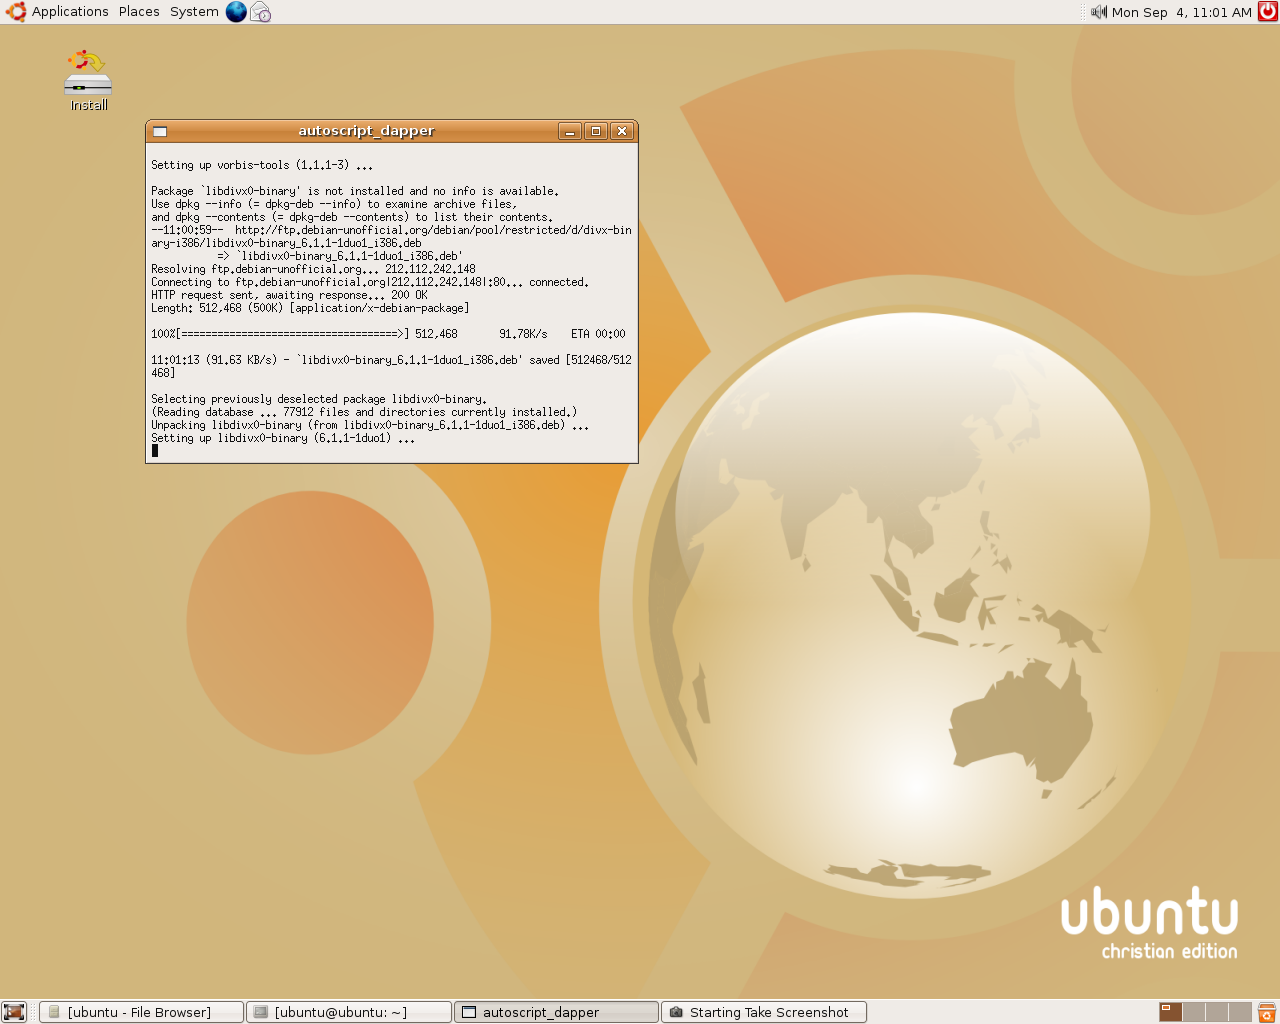This screenshot has width=1280, height=1024.
Task: Open the System menu
Action: 194,12
